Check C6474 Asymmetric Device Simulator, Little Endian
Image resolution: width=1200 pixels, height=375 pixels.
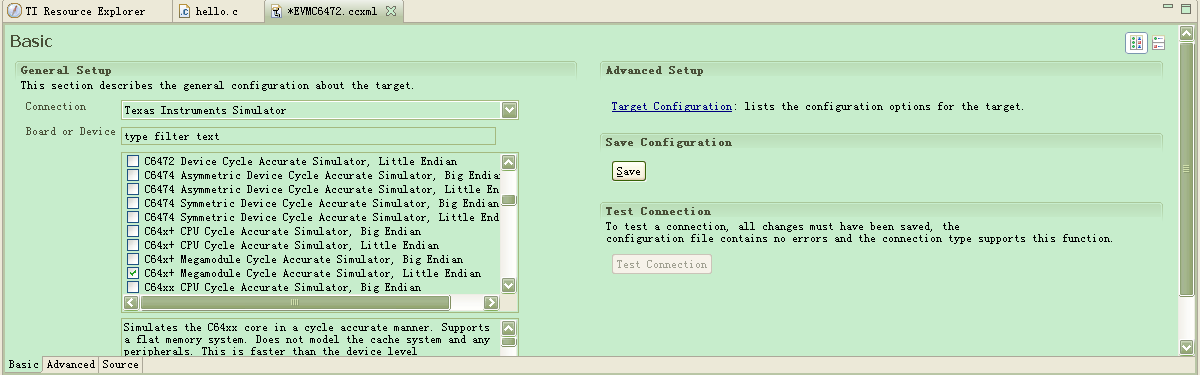(132, 189)
